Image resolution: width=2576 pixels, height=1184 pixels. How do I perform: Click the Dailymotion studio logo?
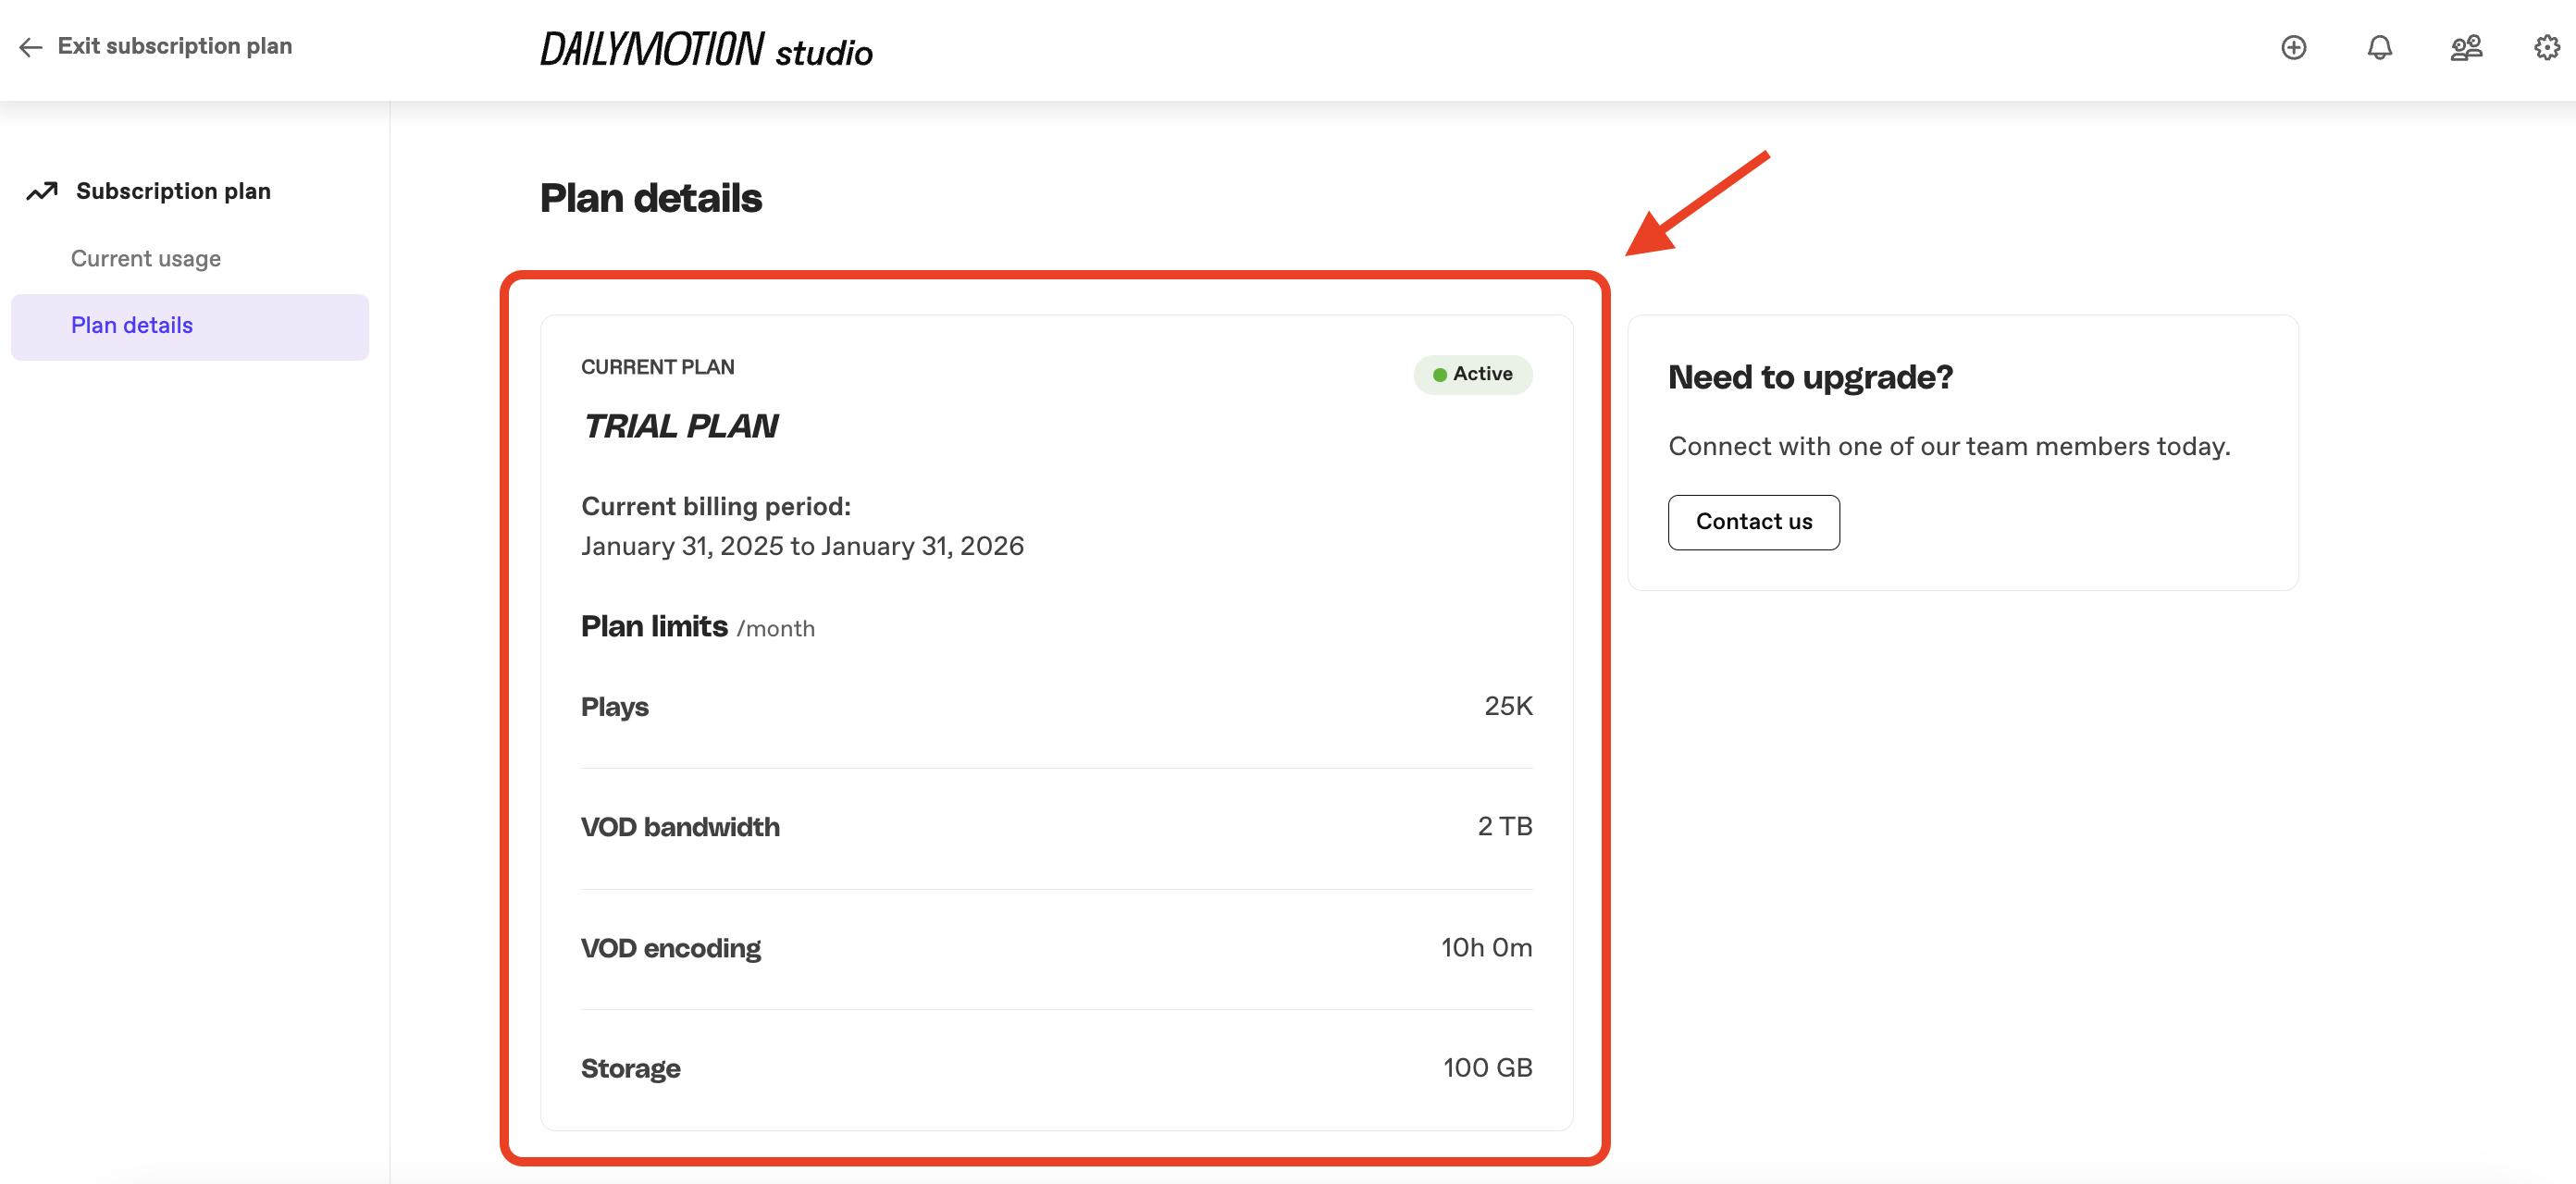pyautogui.click(x=706, y=50)
